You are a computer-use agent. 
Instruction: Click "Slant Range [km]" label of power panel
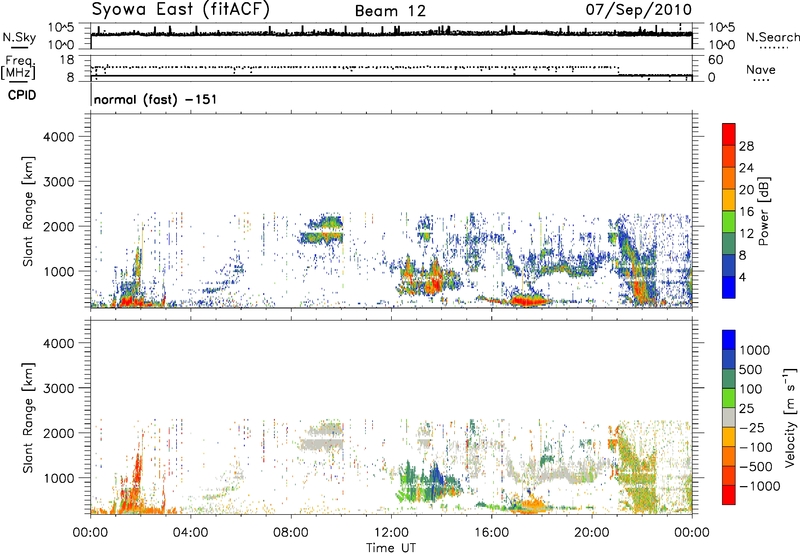28,211
